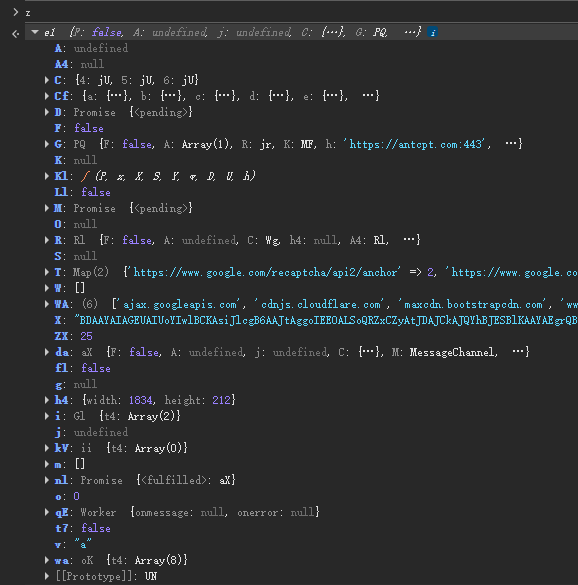The image size is (578, 585).
Task: Select the 'F: false' property row
Action: coord(79,128)
